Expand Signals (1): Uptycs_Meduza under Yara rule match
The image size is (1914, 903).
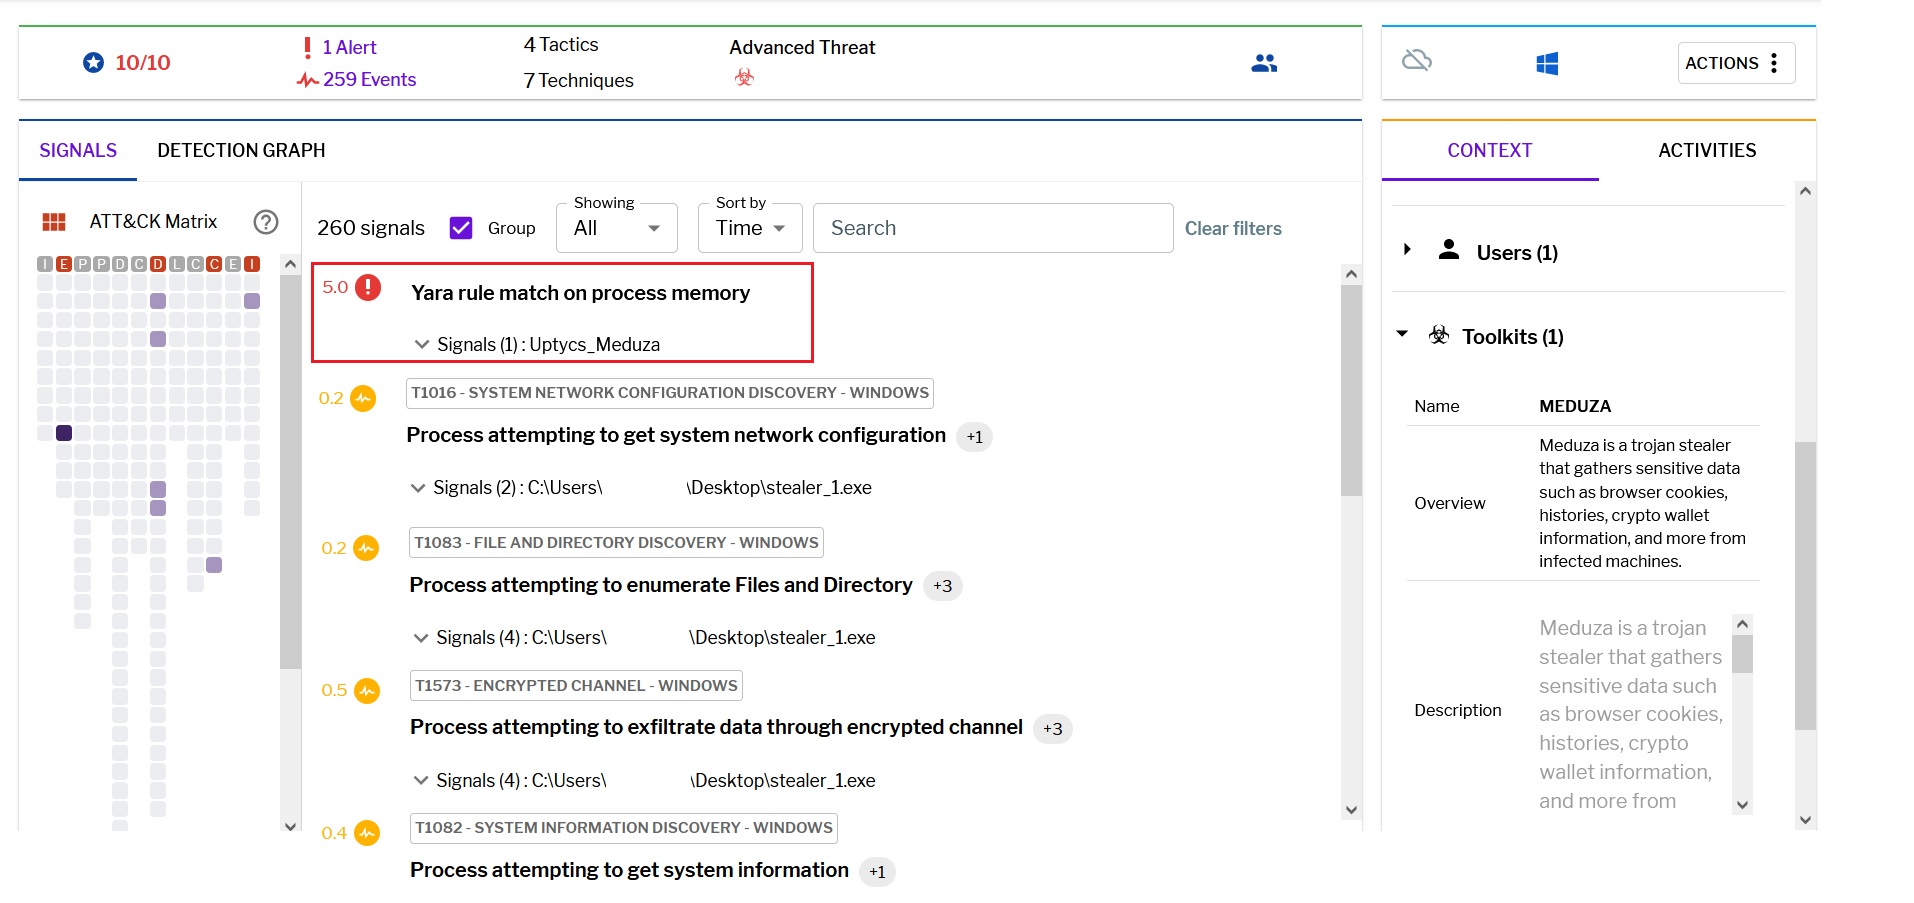pos(422,344)
